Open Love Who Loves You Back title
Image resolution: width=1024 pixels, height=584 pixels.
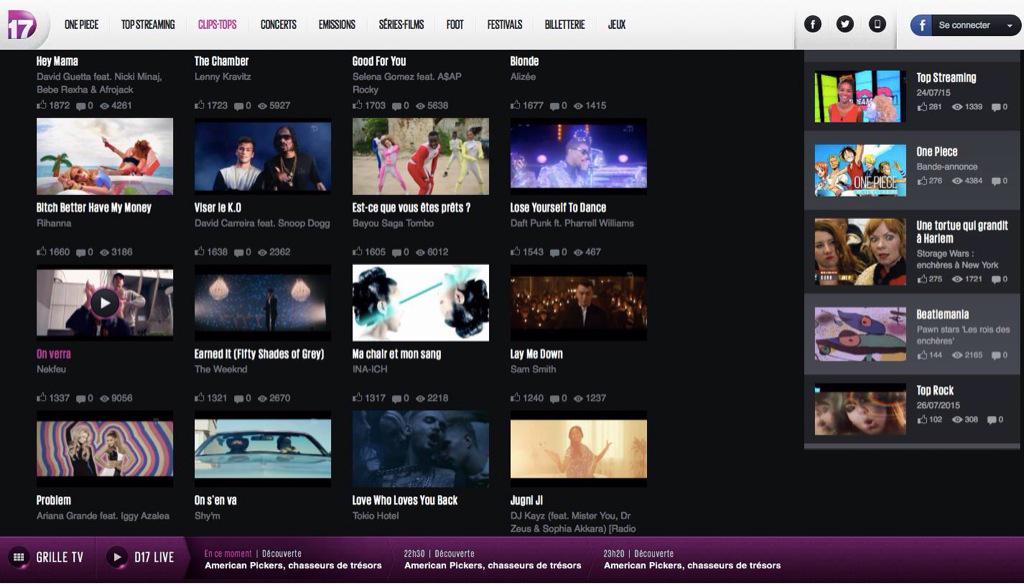[405, 500]
